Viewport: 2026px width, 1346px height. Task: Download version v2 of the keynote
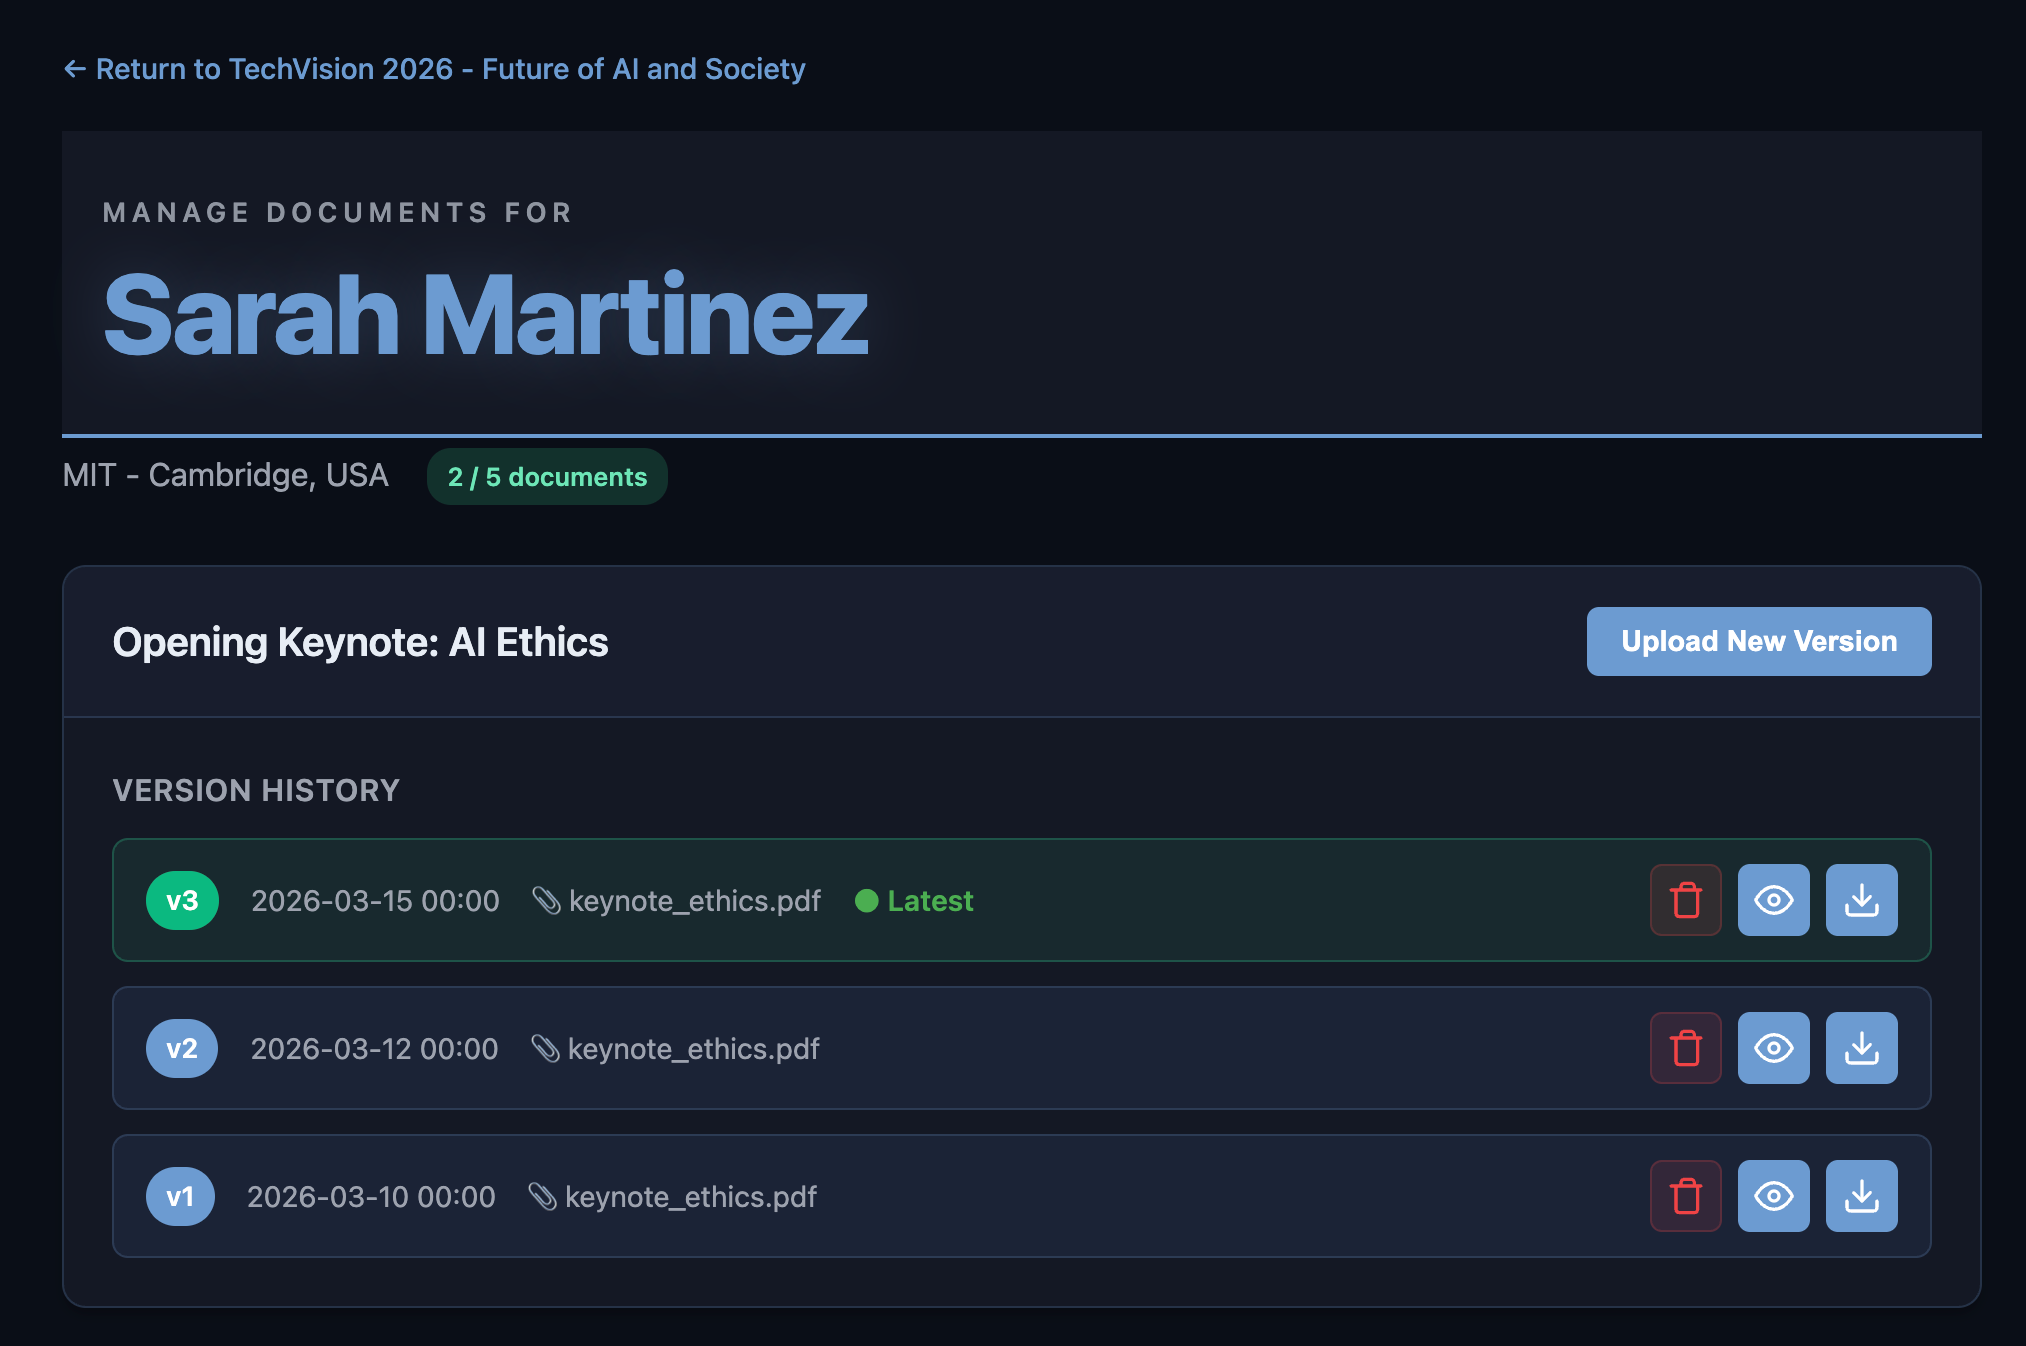1861,1048
